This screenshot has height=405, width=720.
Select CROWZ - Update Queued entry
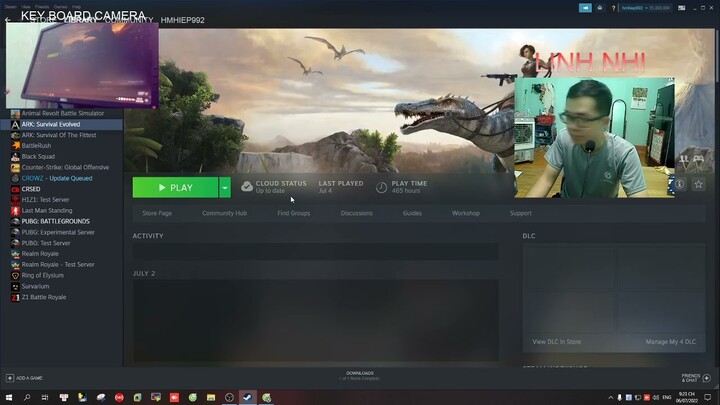coord(57,178)
